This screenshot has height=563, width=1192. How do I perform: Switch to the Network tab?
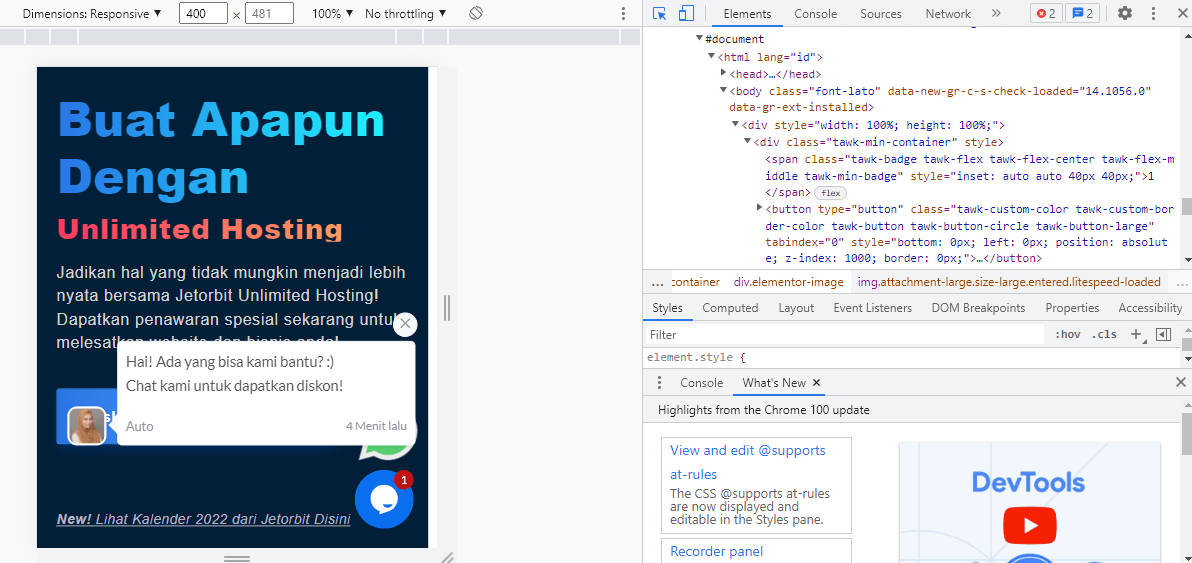[x=948, y=13]
